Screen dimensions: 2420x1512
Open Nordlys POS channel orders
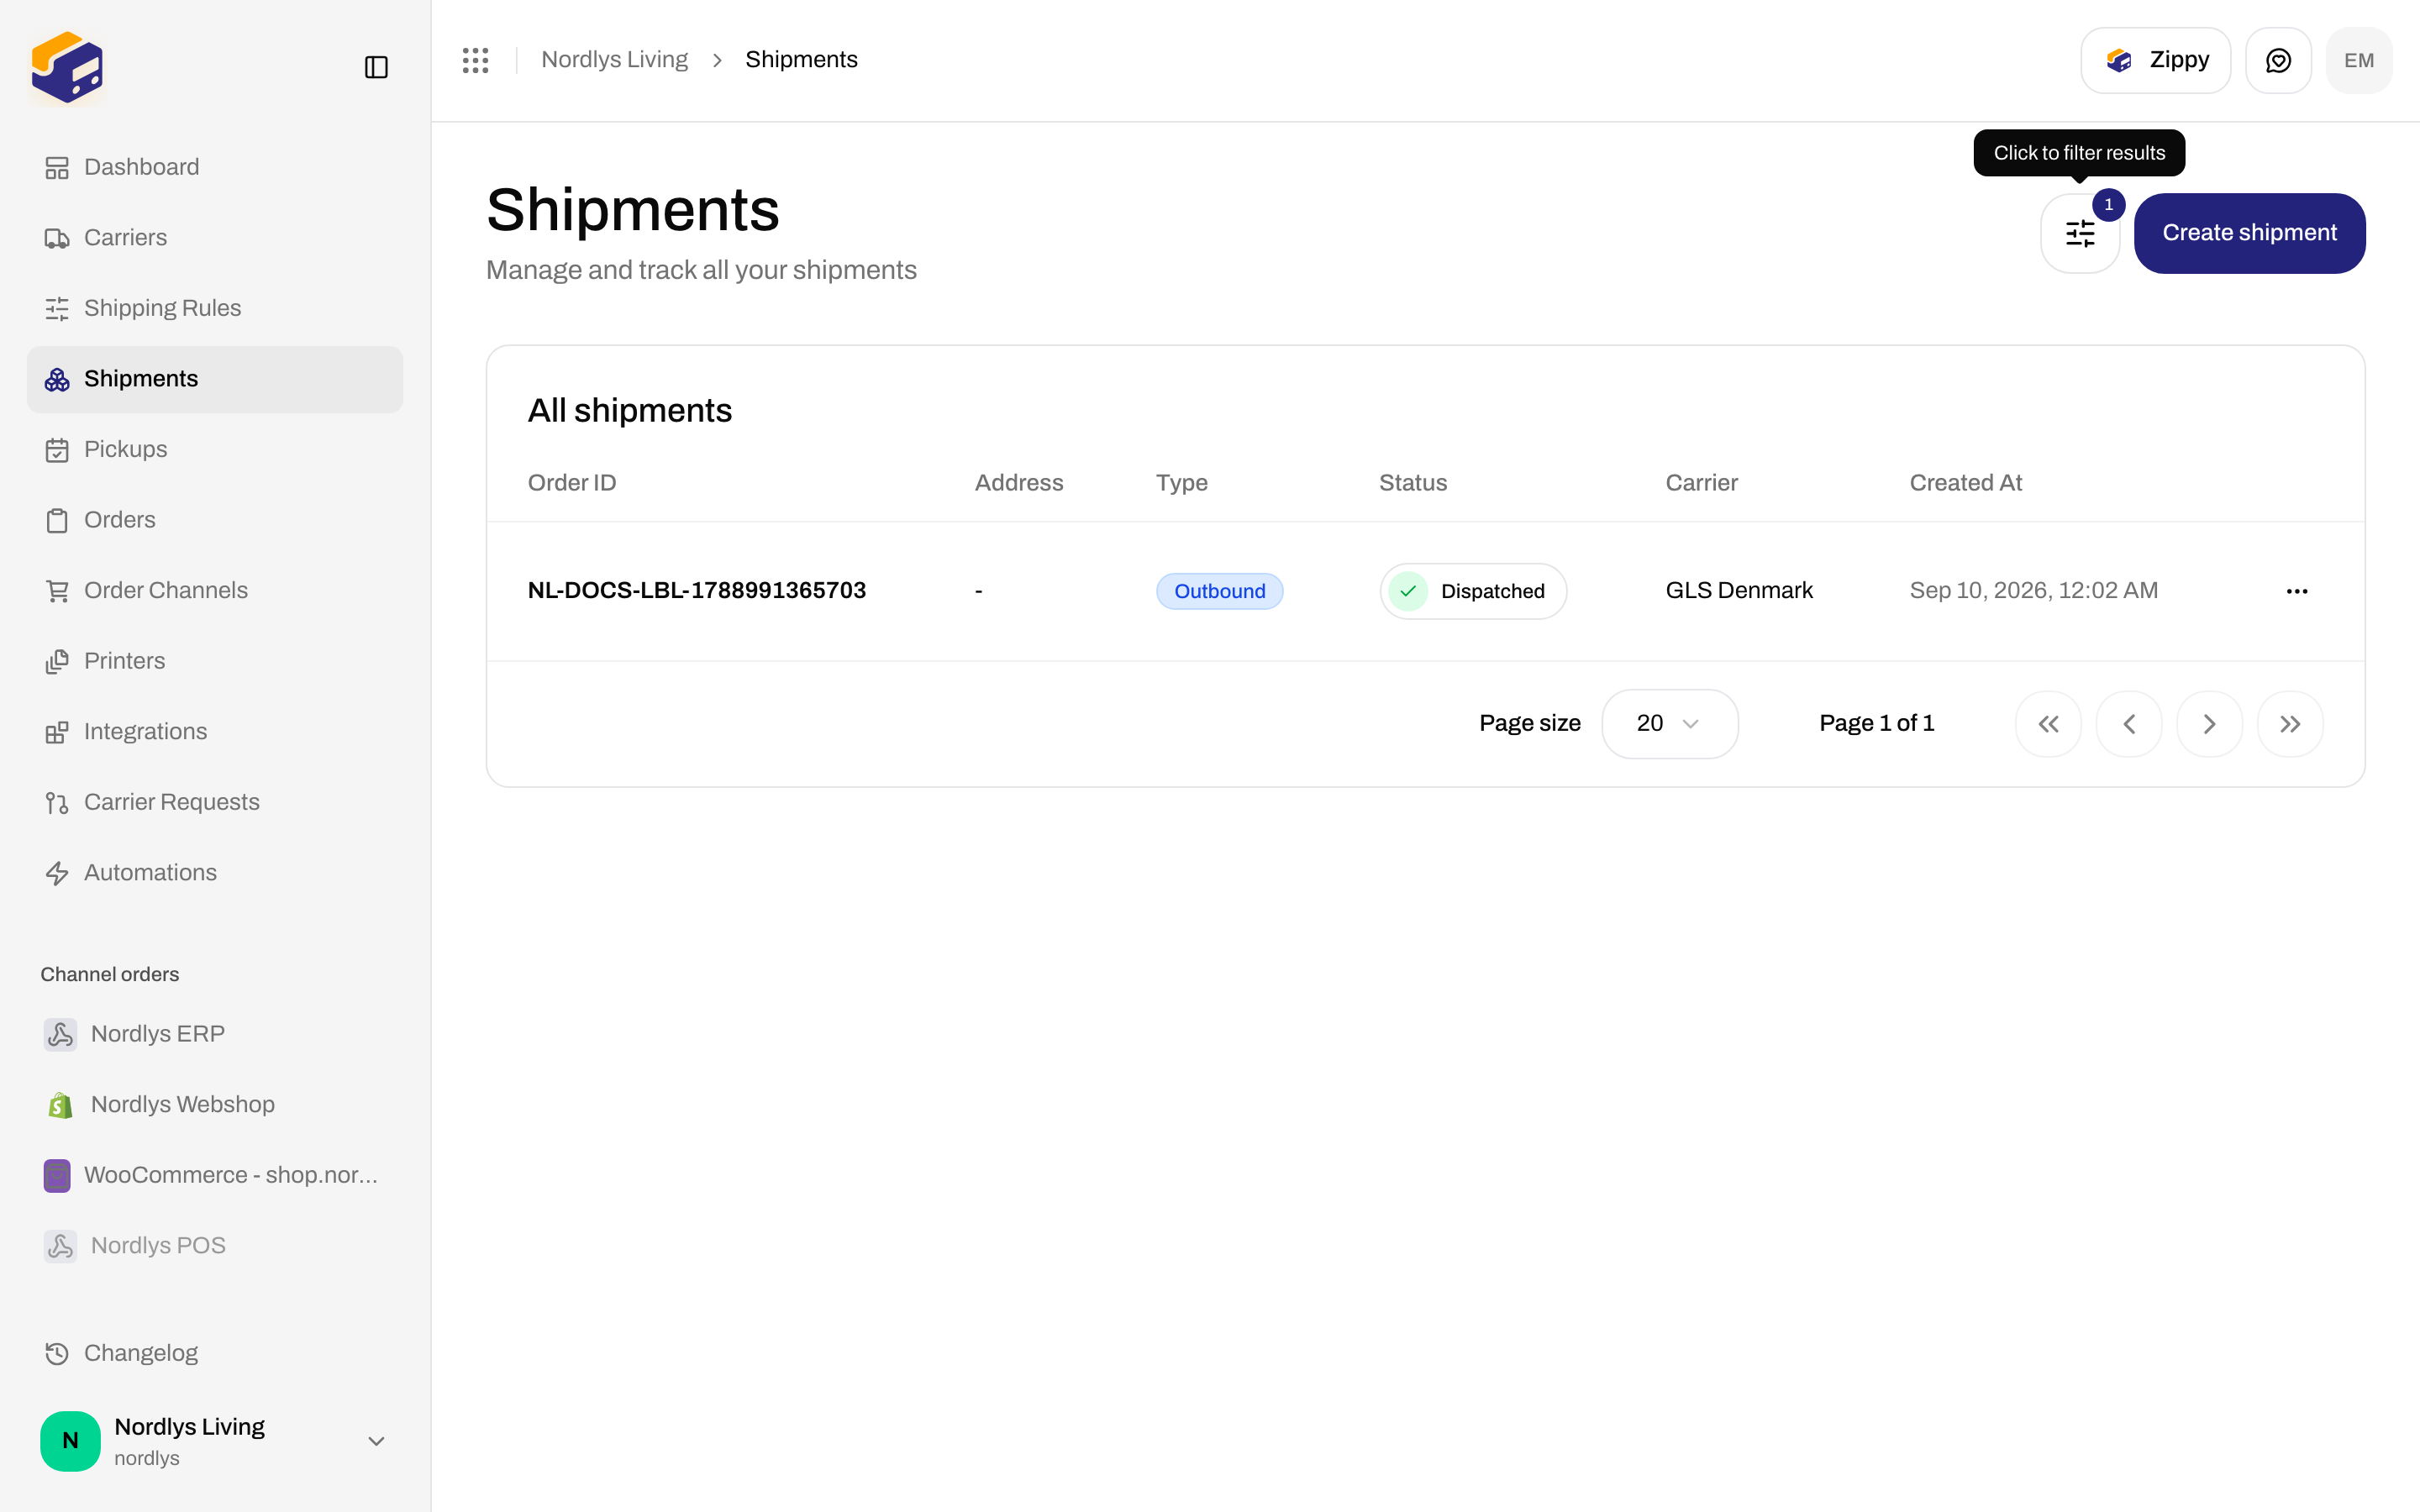click(x=215, y=1246)
